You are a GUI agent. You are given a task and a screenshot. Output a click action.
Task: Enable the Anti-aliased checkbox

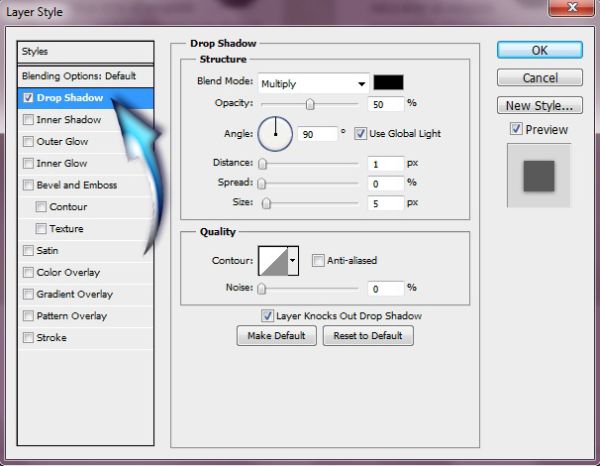click(x=318, y=261)
